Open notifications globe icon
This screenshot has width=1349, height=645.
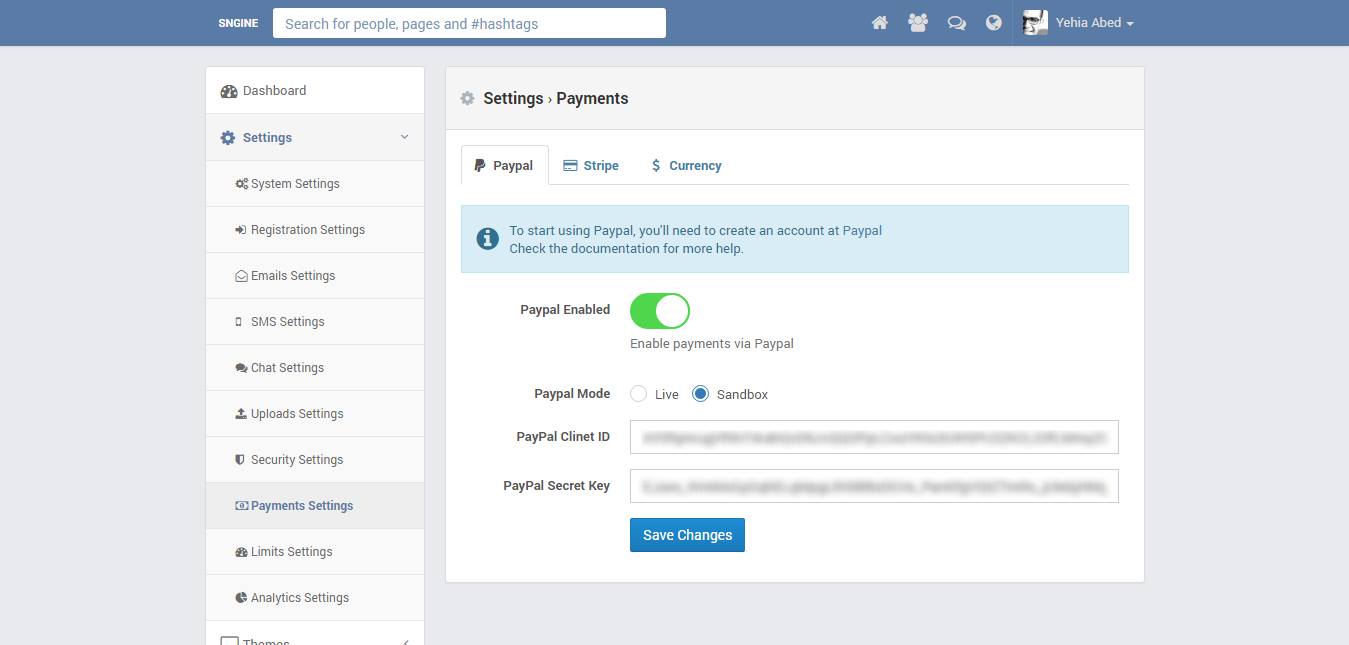tap(993, 23)
